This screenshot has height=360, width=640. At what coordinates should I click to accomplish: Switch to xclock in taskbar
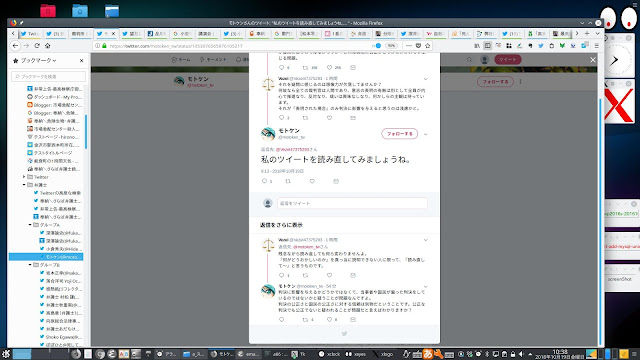(330, 354)
